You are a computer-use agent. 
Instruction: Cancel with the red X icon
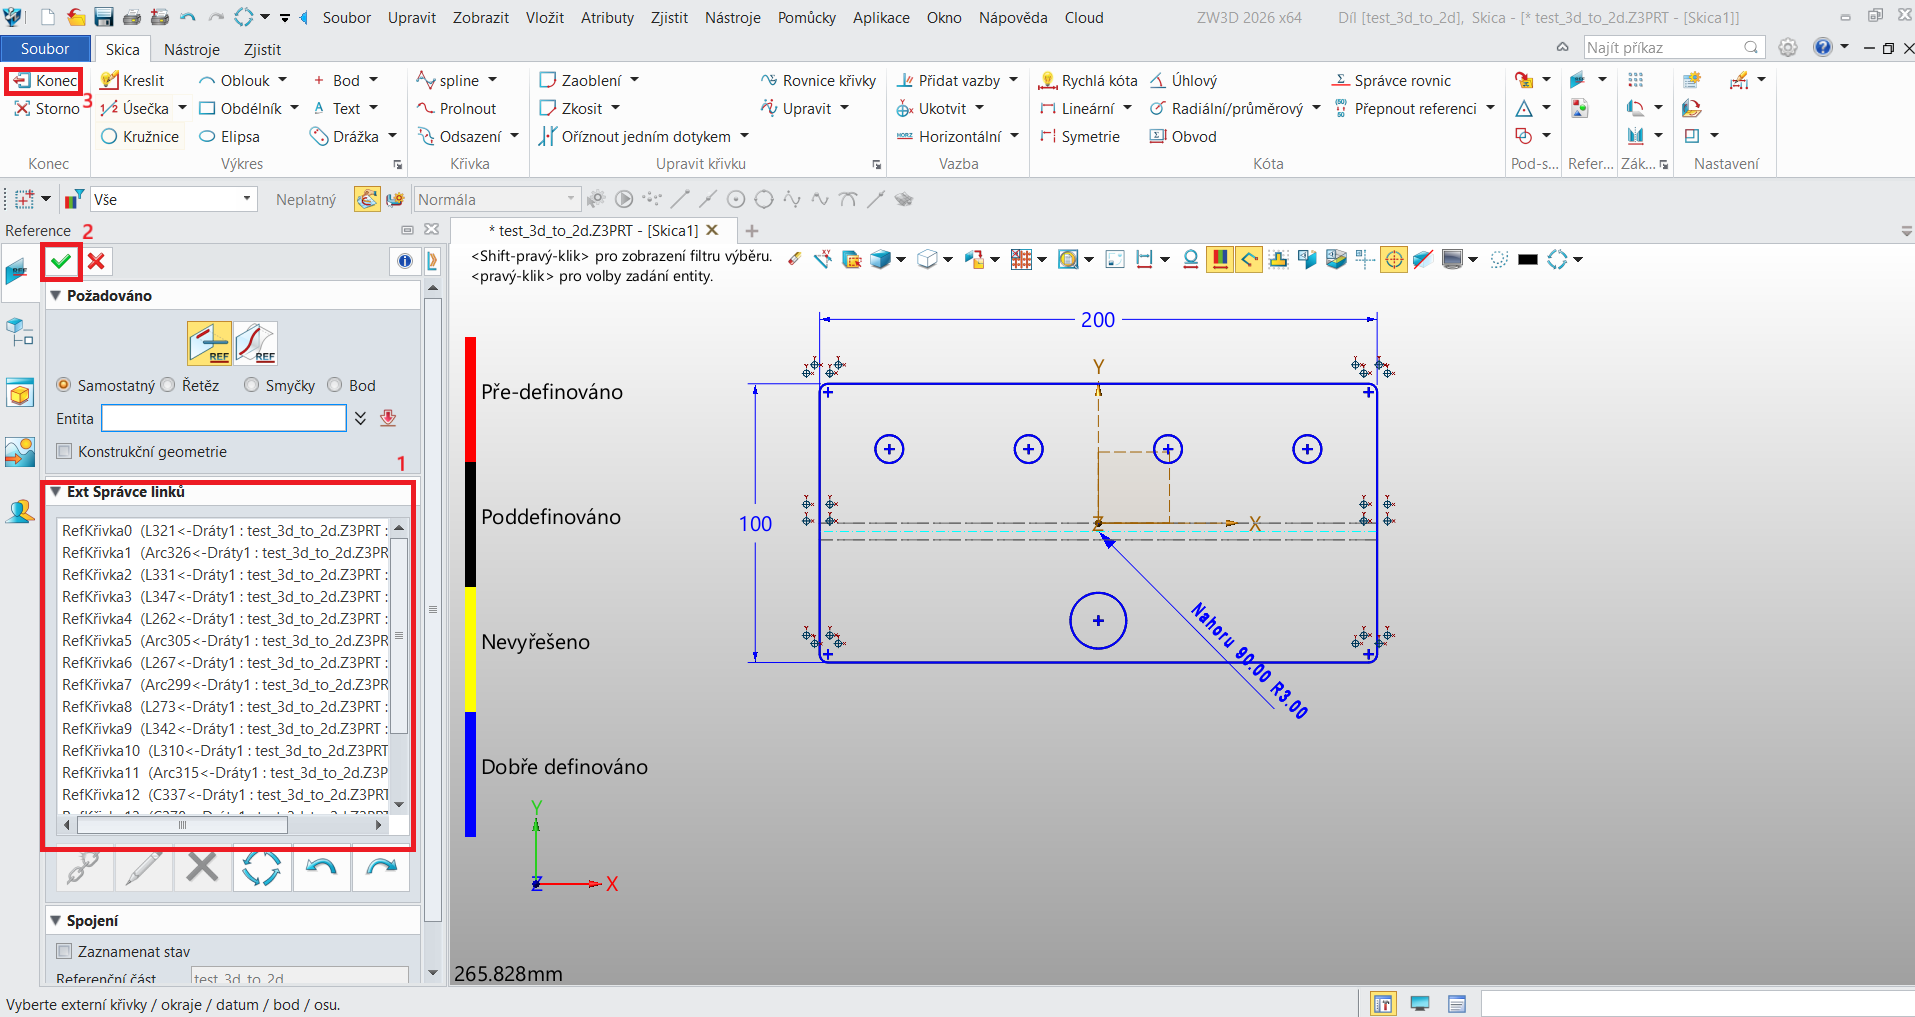point(96,261)
